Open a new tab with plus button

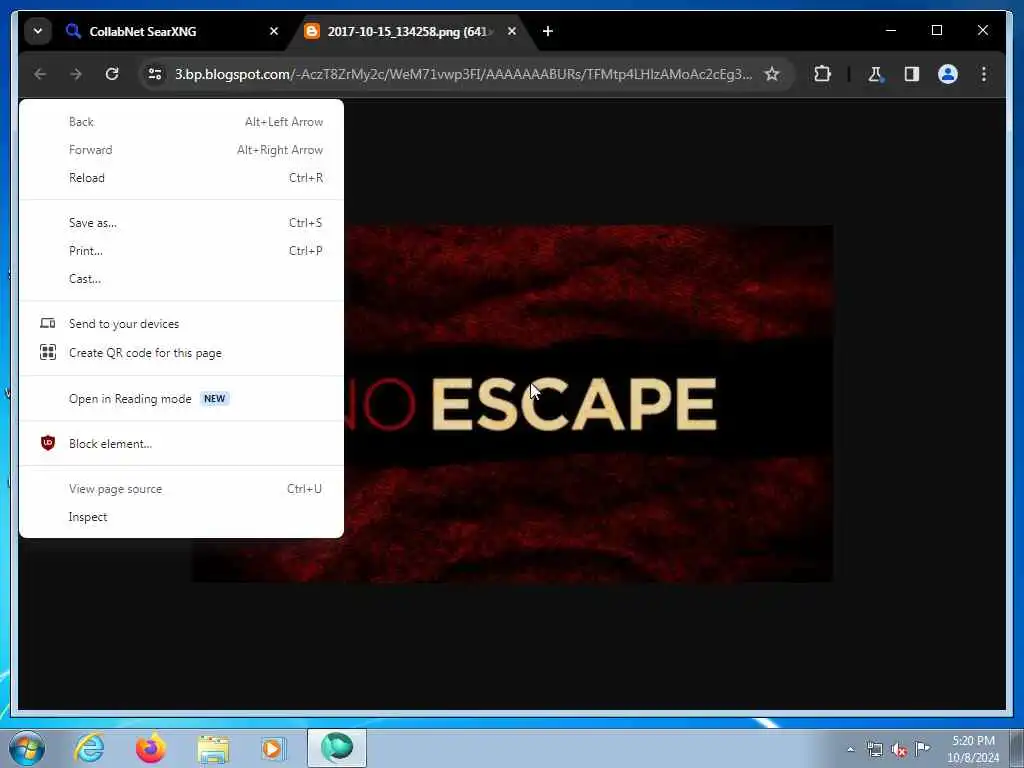coord(548,31)
